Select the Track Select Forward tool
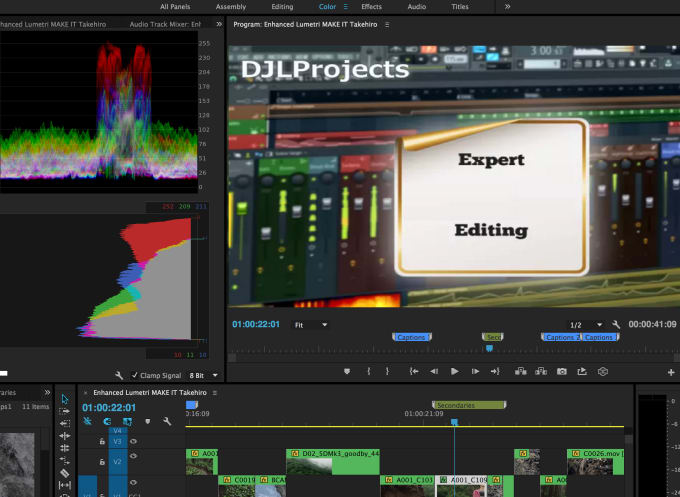This screenshot has width=680, height=497. tap(65, 411)
